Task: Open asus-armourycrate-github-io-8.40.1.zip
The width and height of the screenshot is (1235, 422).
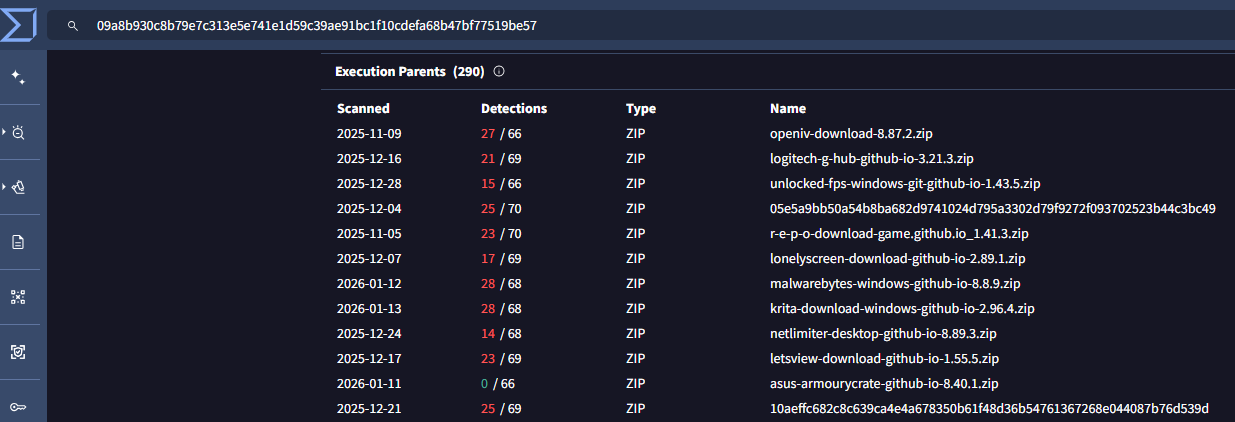Action: tap(885, 383)
